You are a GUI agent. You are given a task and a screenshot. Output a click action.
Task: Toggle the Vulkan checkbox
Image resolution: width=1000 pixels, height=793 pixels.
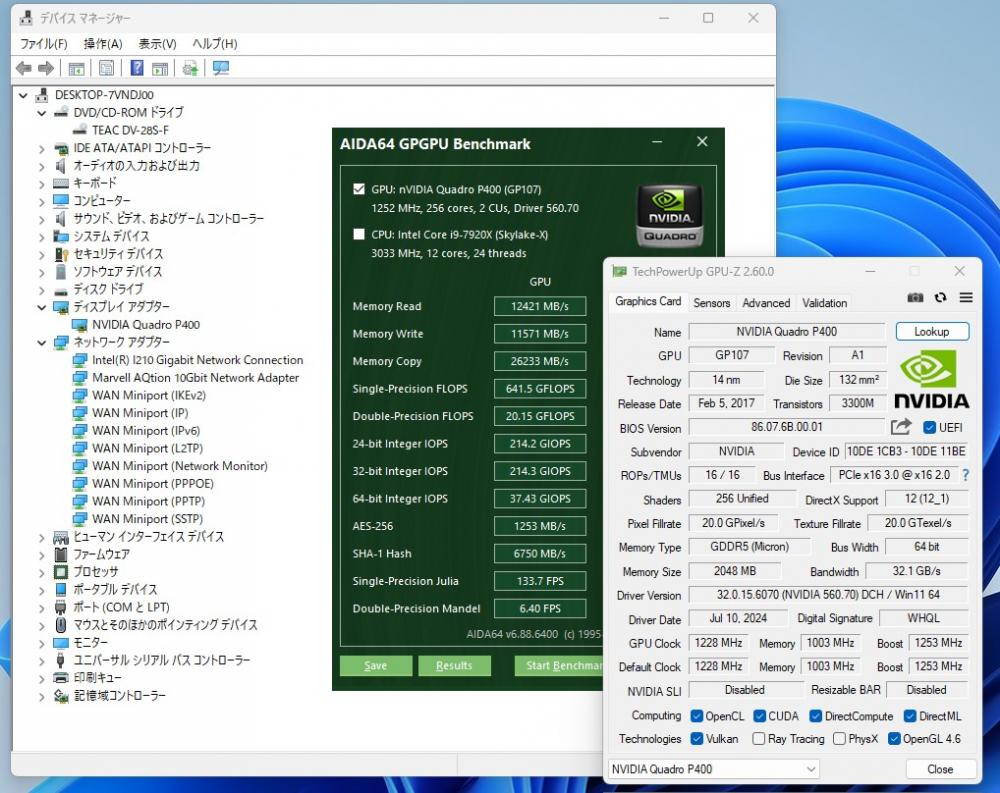click(x=696, y=739)
